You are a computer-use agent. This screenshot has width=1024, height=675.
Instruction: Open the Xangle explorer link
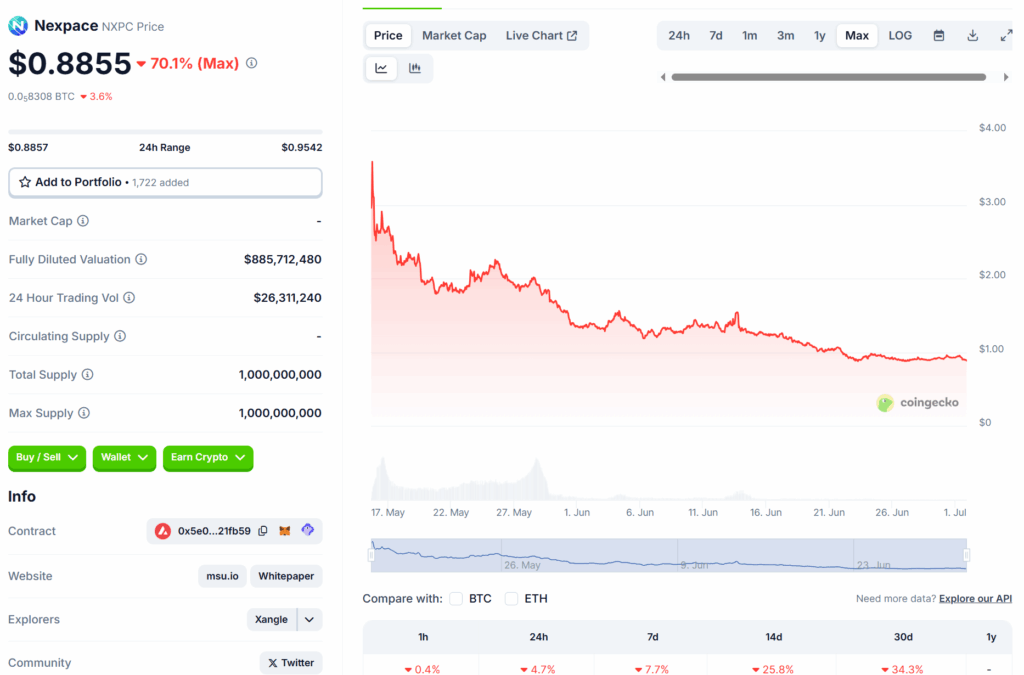(271, 620)
